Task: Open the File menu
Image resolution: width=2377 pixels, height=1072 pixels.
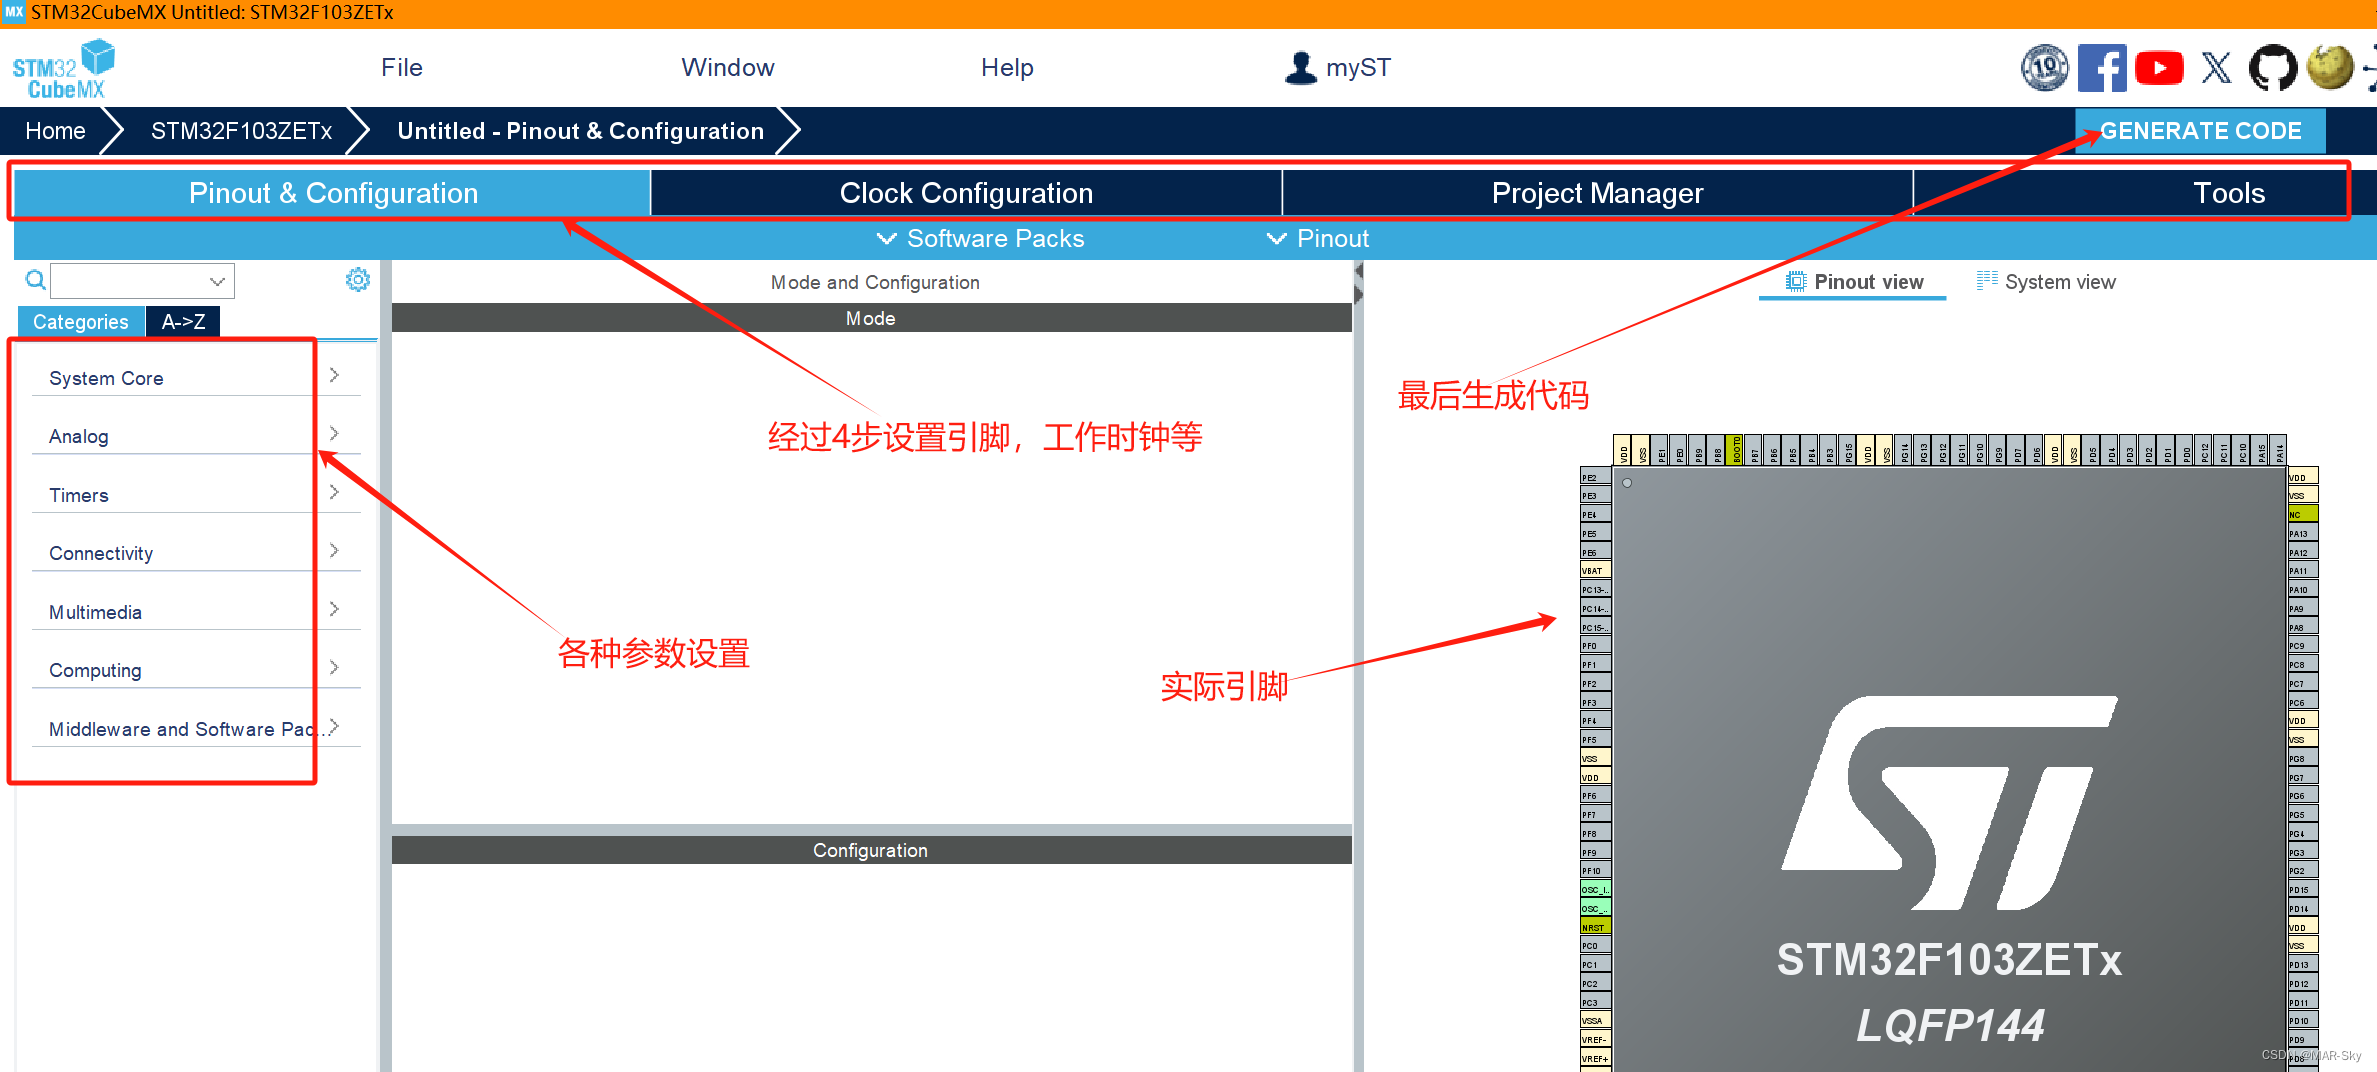Action: tap(402, 67)
